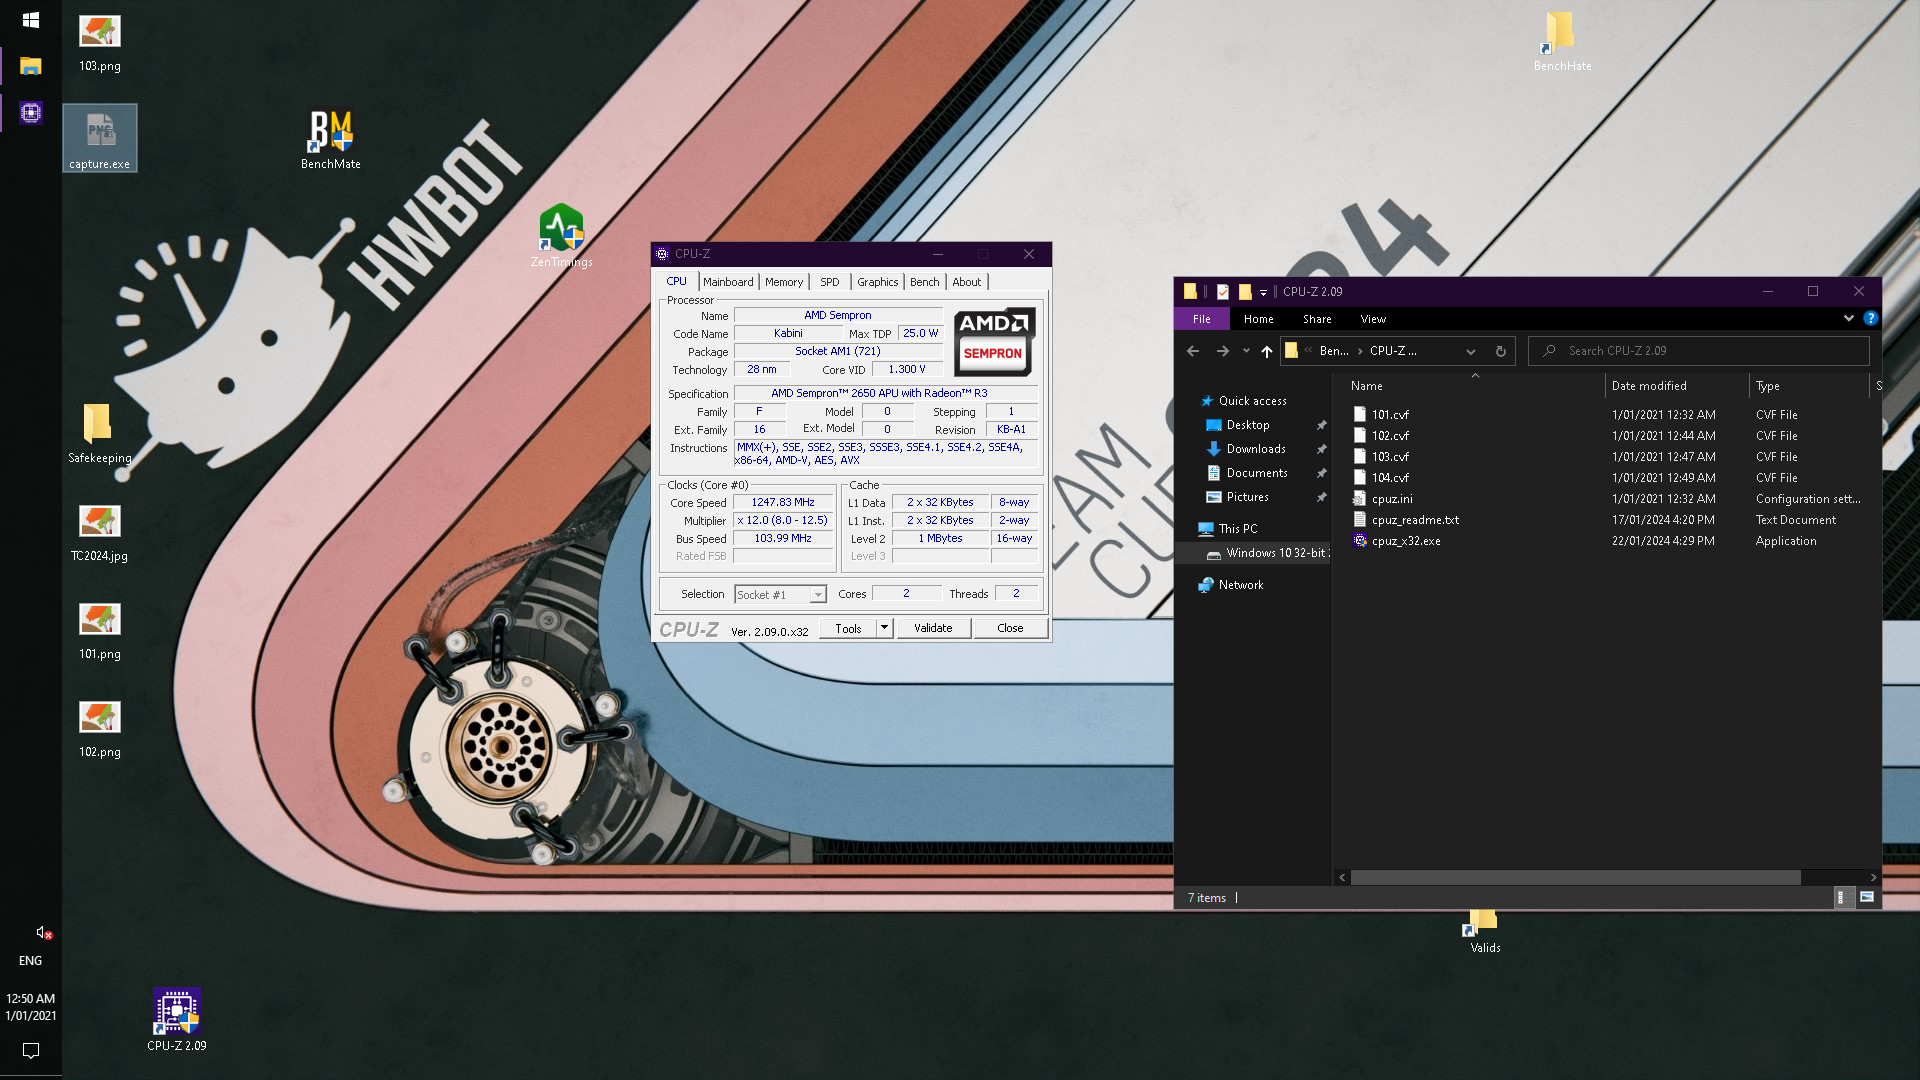Open TC2024.jpg on the desktop
Screen dimensions: 1920x1080
click(100, 532)
